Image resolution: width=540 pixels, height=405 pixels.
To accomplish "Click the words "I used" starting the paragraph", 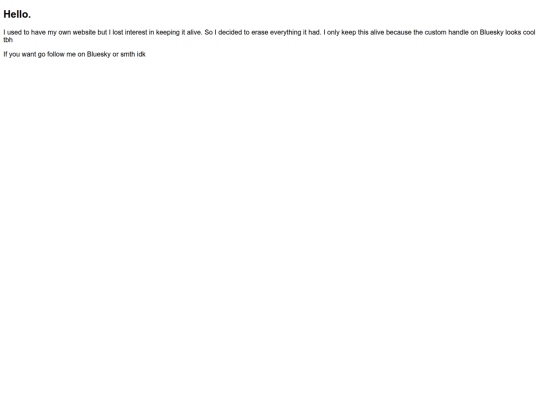I will (12, 32).
